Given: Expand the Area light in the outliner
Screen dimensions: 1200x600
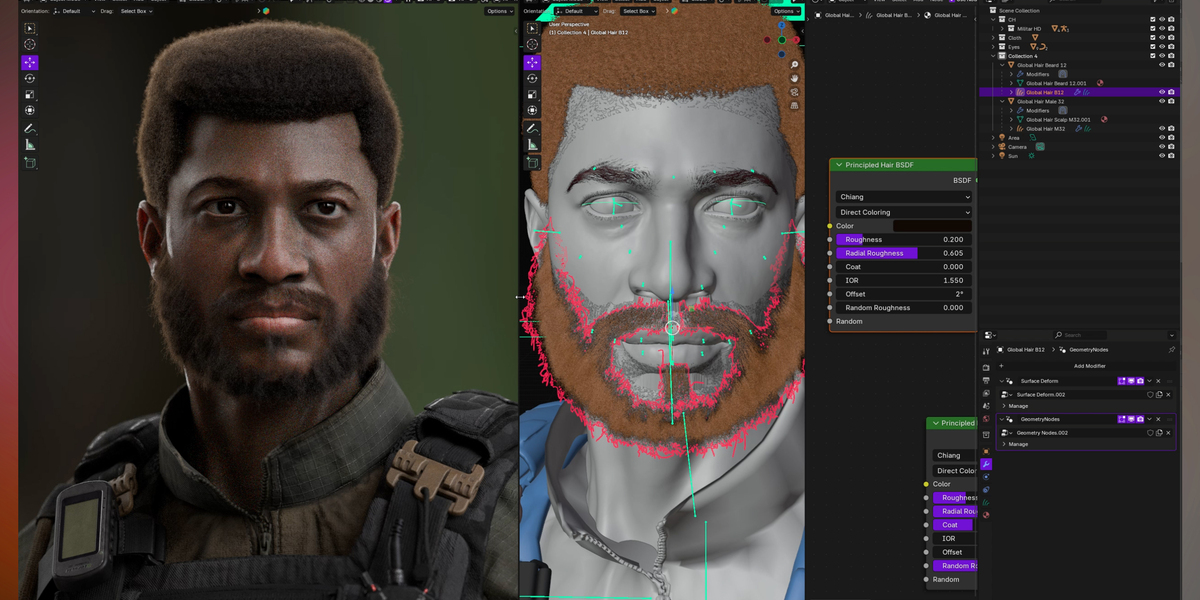Looking at the screenshot, I should tap(993, 138).
